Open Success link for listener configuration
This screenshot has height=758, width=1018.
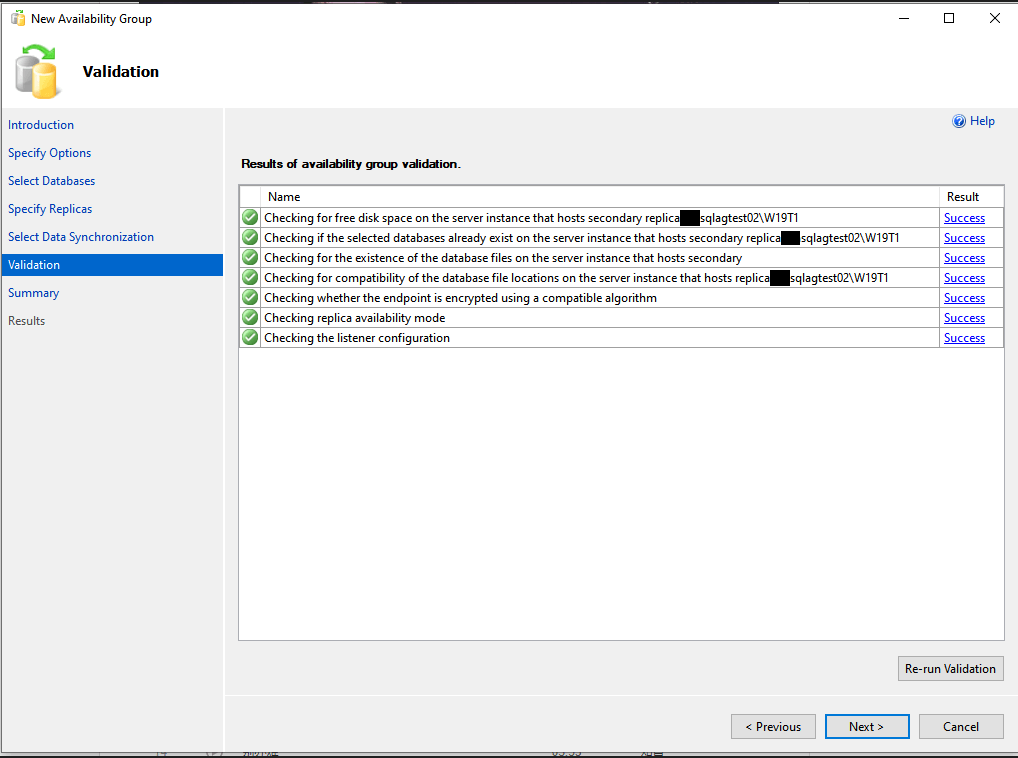tap(964, 338)
